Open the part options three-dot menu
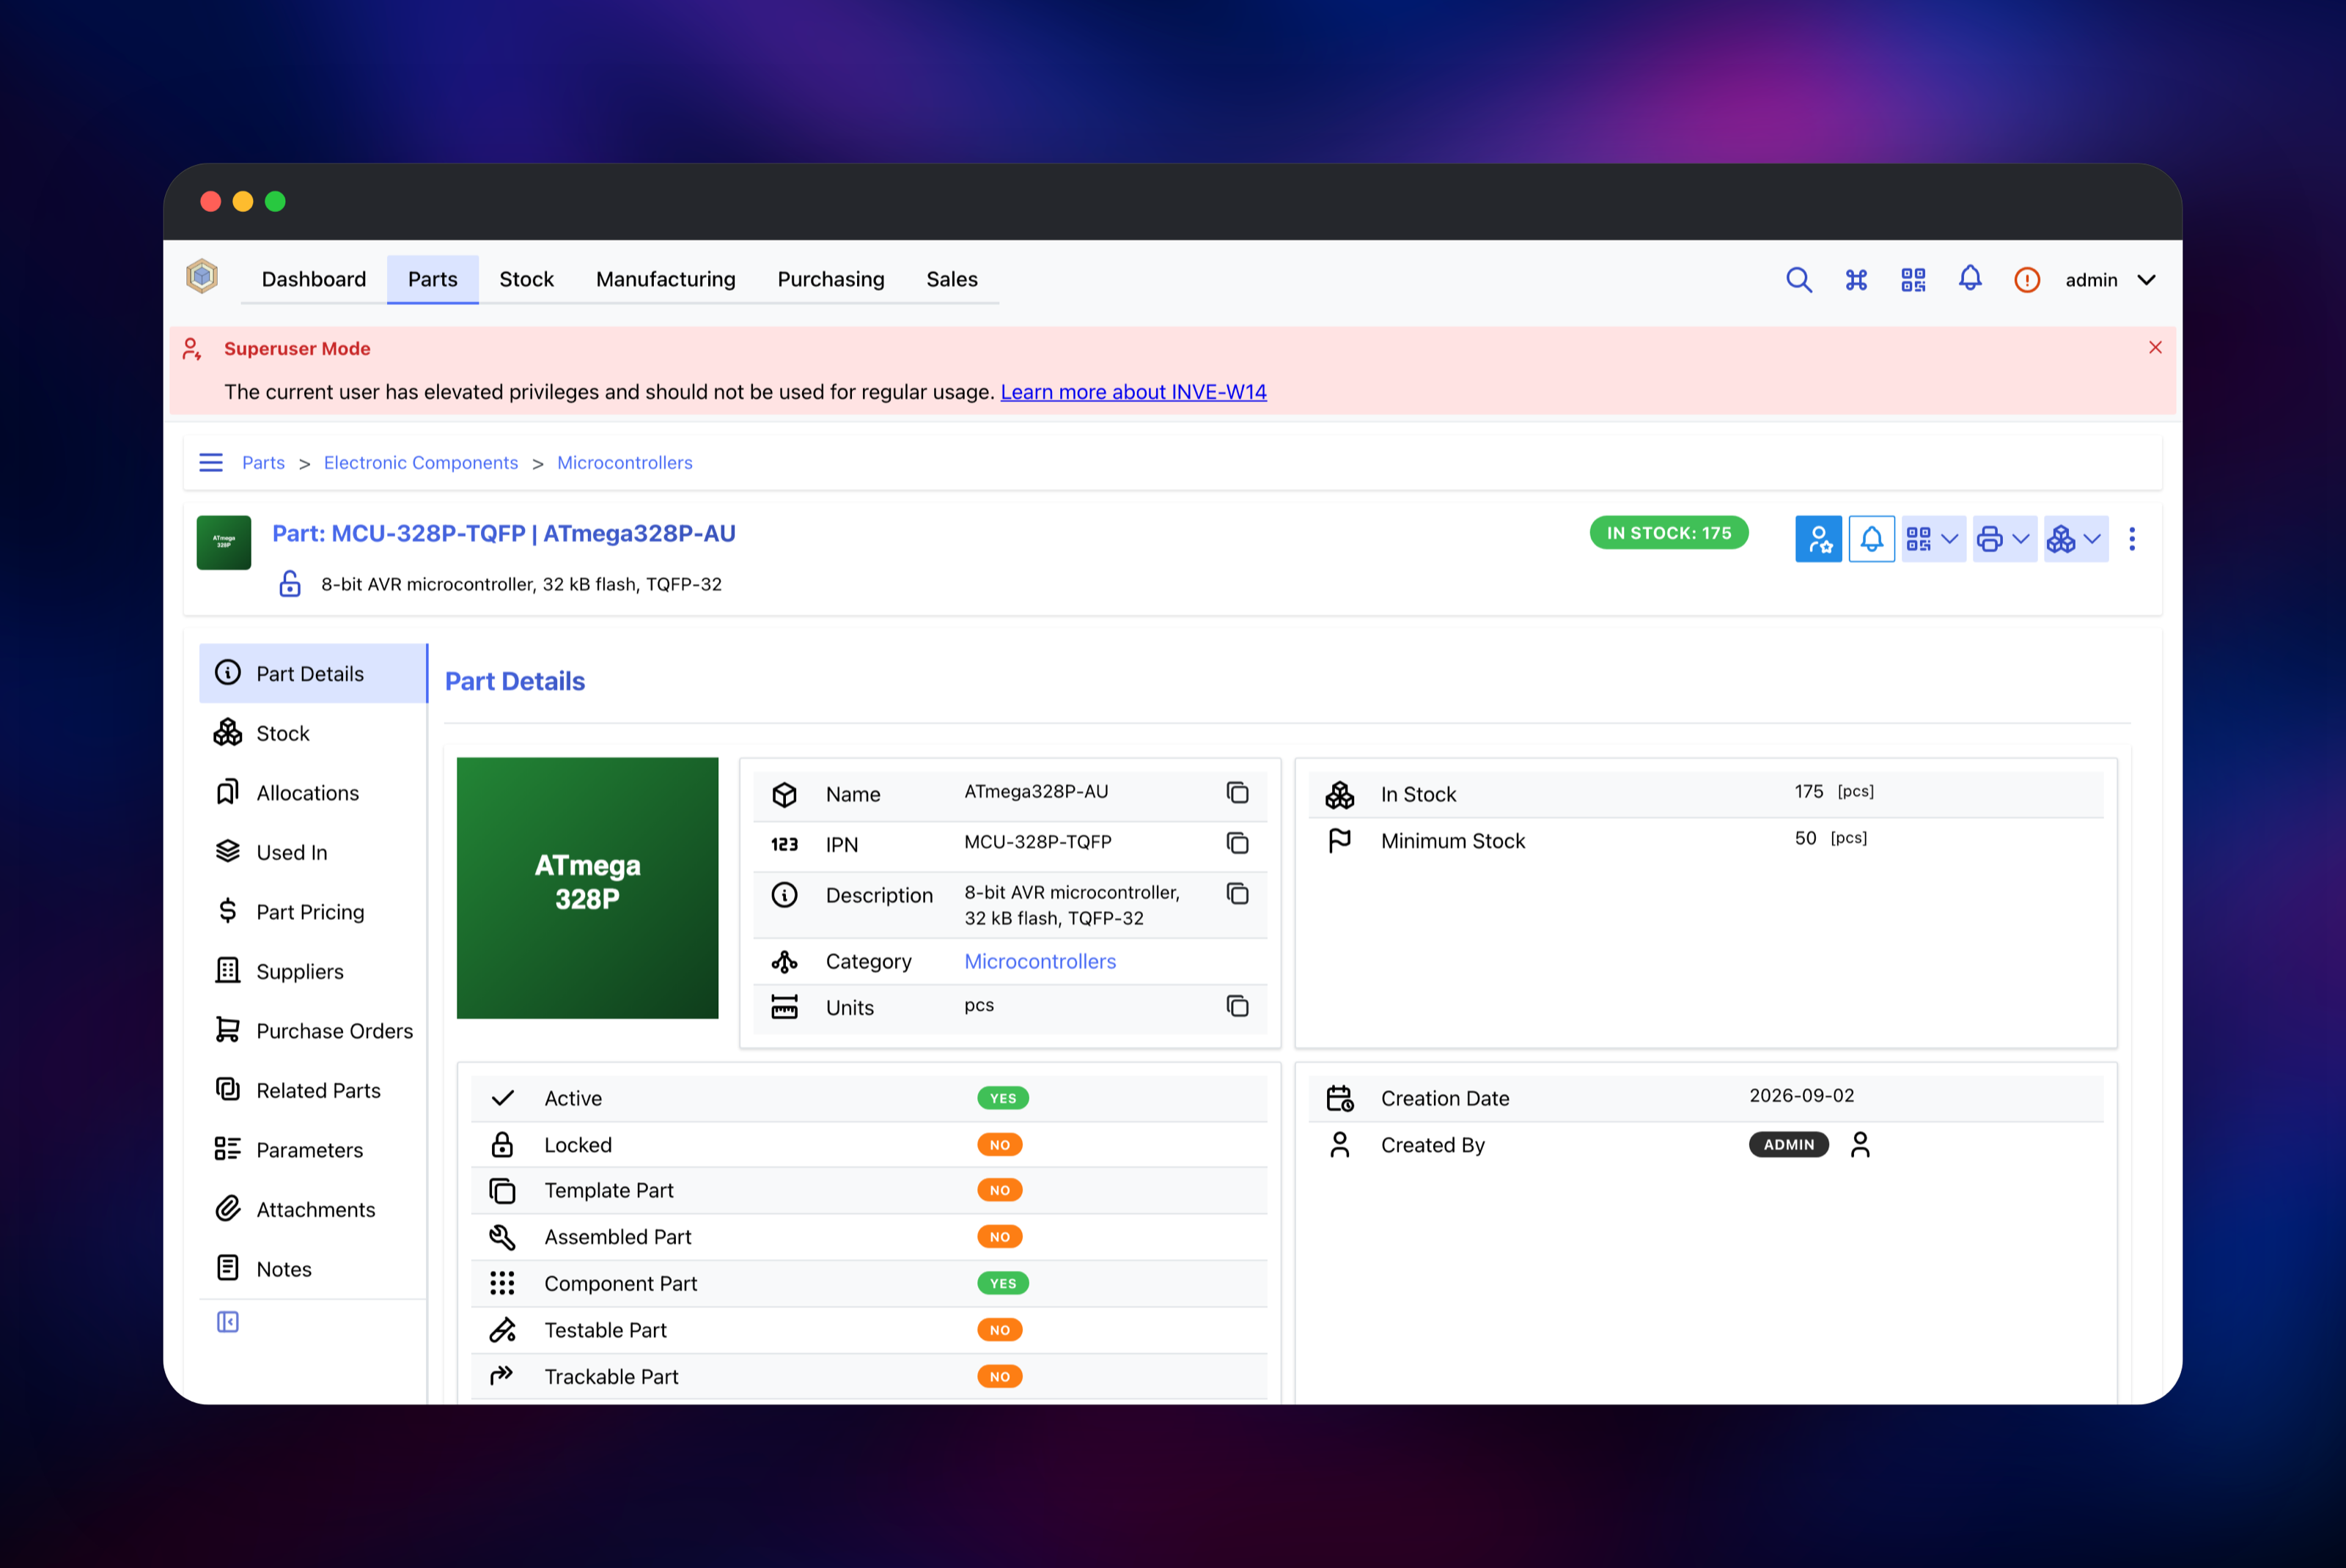Image resolution: width=2346 pixels, height=1568 pixels. pyautogui.click(x=2132, y=539)
